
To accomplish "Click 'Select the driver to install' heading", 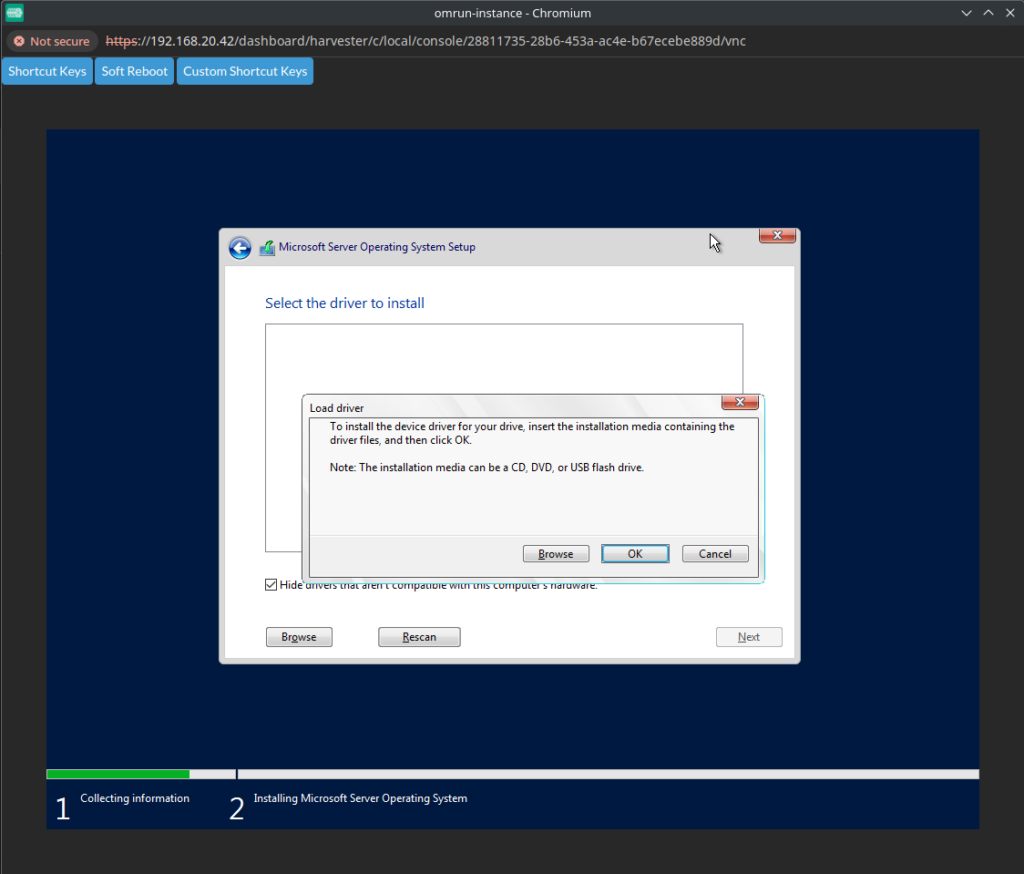I will [345, 303].
